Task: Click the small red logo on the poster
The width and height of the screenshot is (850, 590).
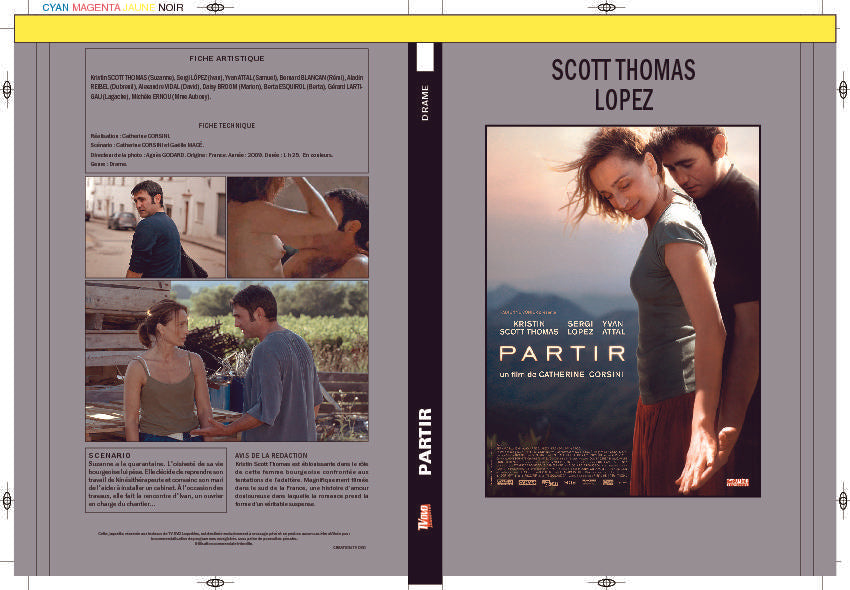Action: pyautogui.click(x=737, y=482)
